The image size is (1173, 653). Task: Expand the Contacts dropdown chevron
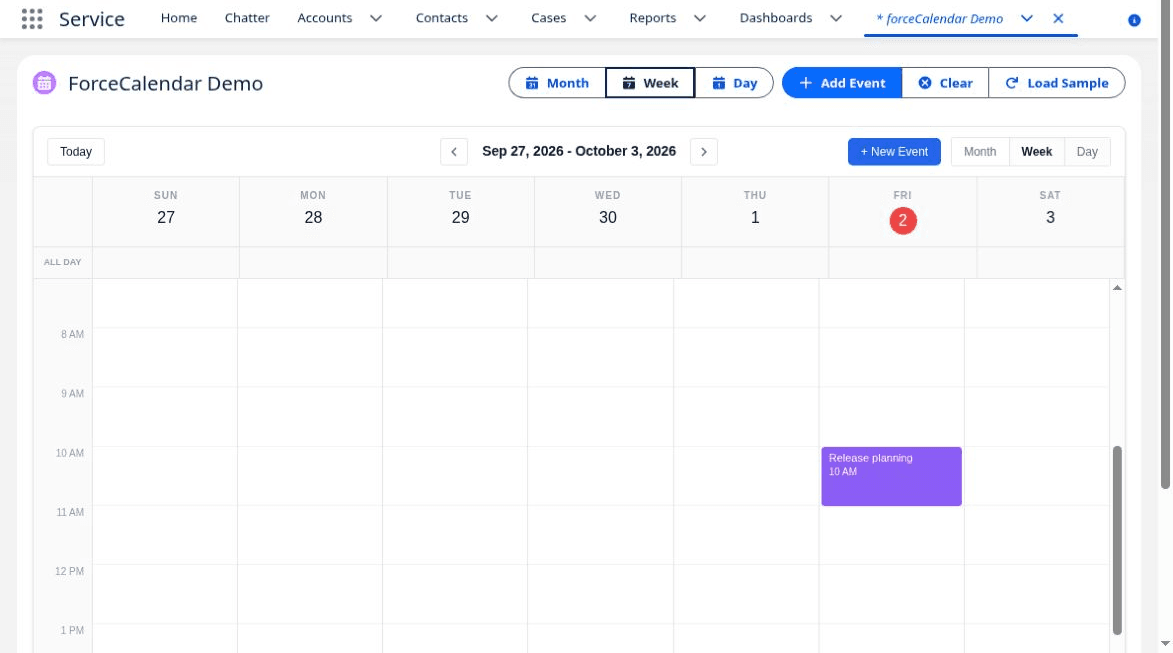(491, 19)
